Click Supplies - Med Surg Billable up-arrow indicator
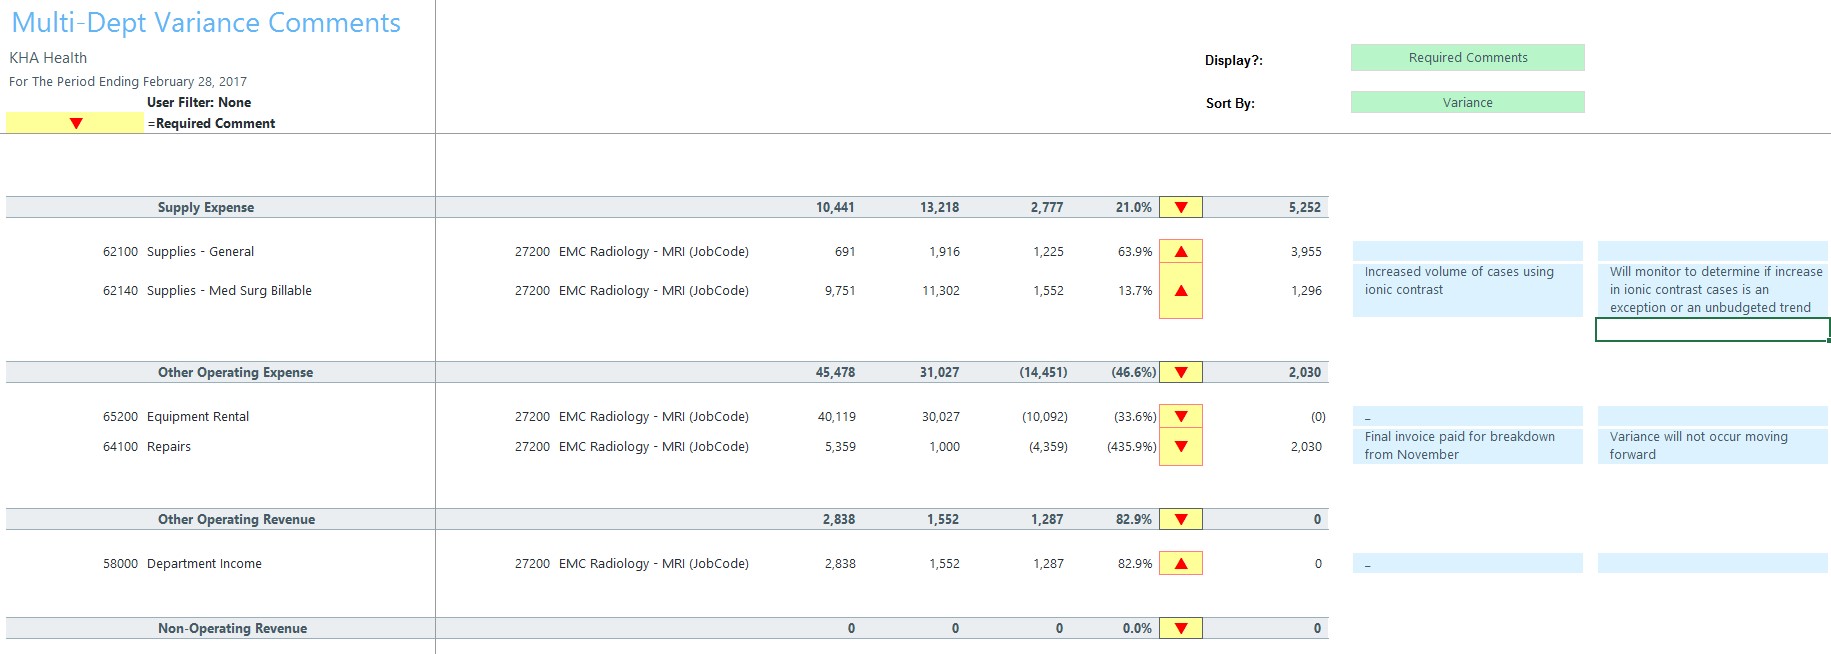Image resolution: width=1831 pixels, height=654 pixels. click(x=1181, y=291)
